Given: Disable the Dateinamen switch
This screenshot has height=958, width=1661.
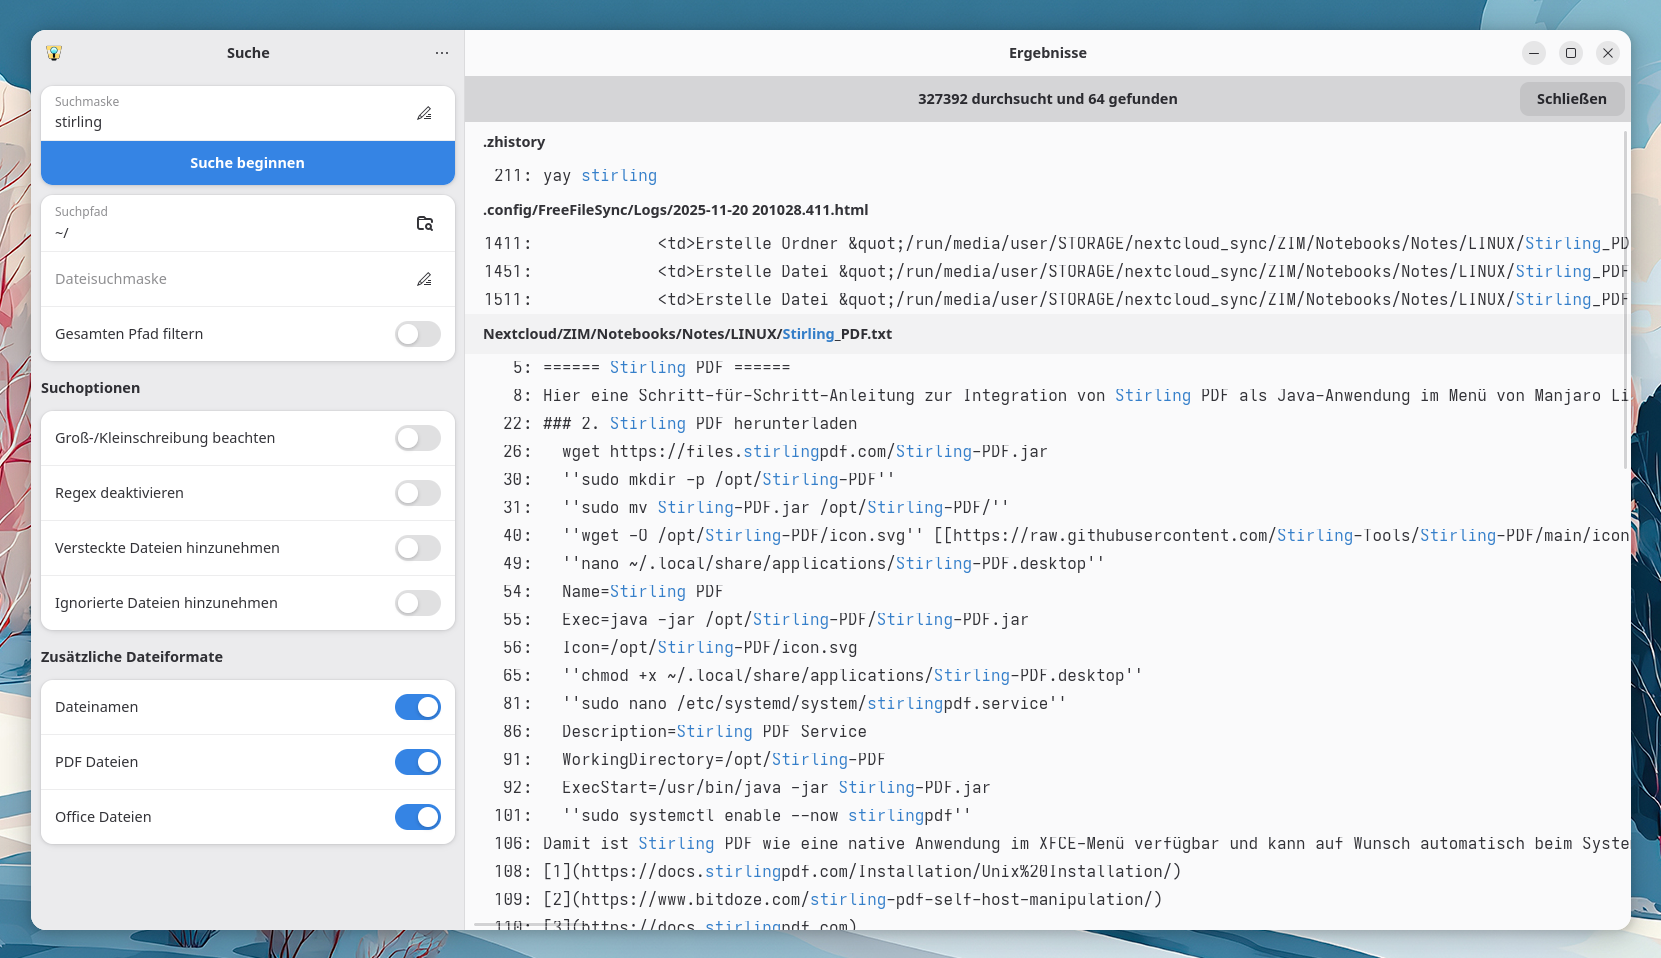Looking at the screenshot, I should (x=417, y=707).
